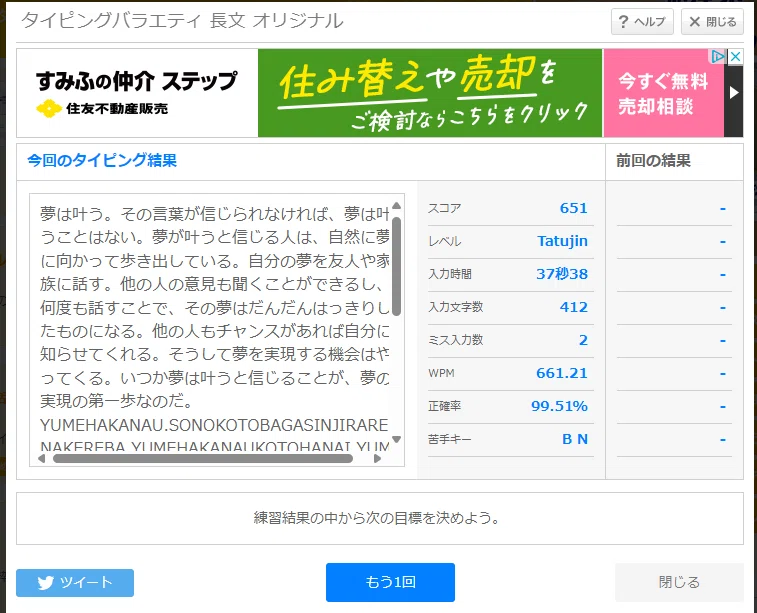The width and height of the screenshot is (757, 613).
Task: Close the ad with the blue X icon
Action: (x=735, y=56)
